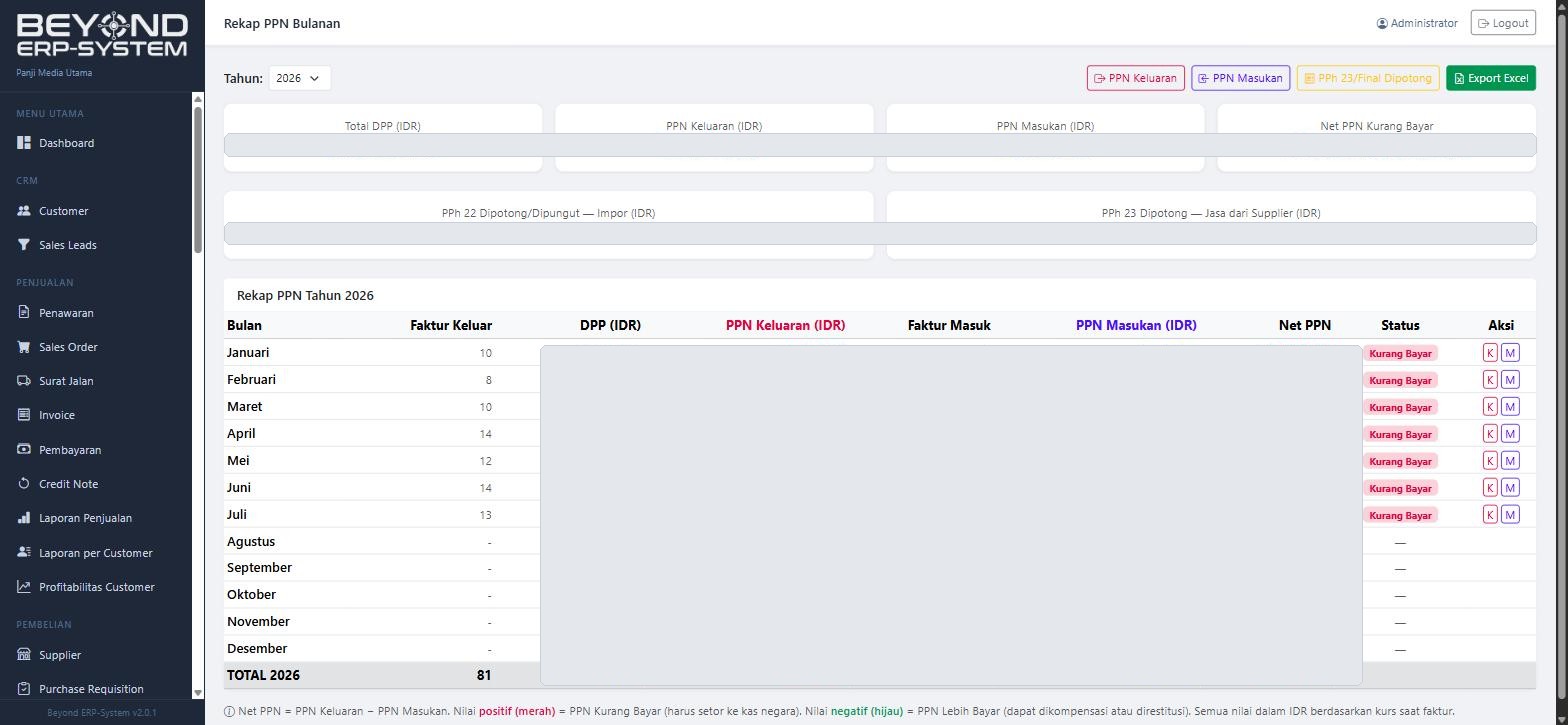This screenshot has width=1568, height=725.
Task: Click the Kurang Bayar status for Juni
Action: point(1400,488)
